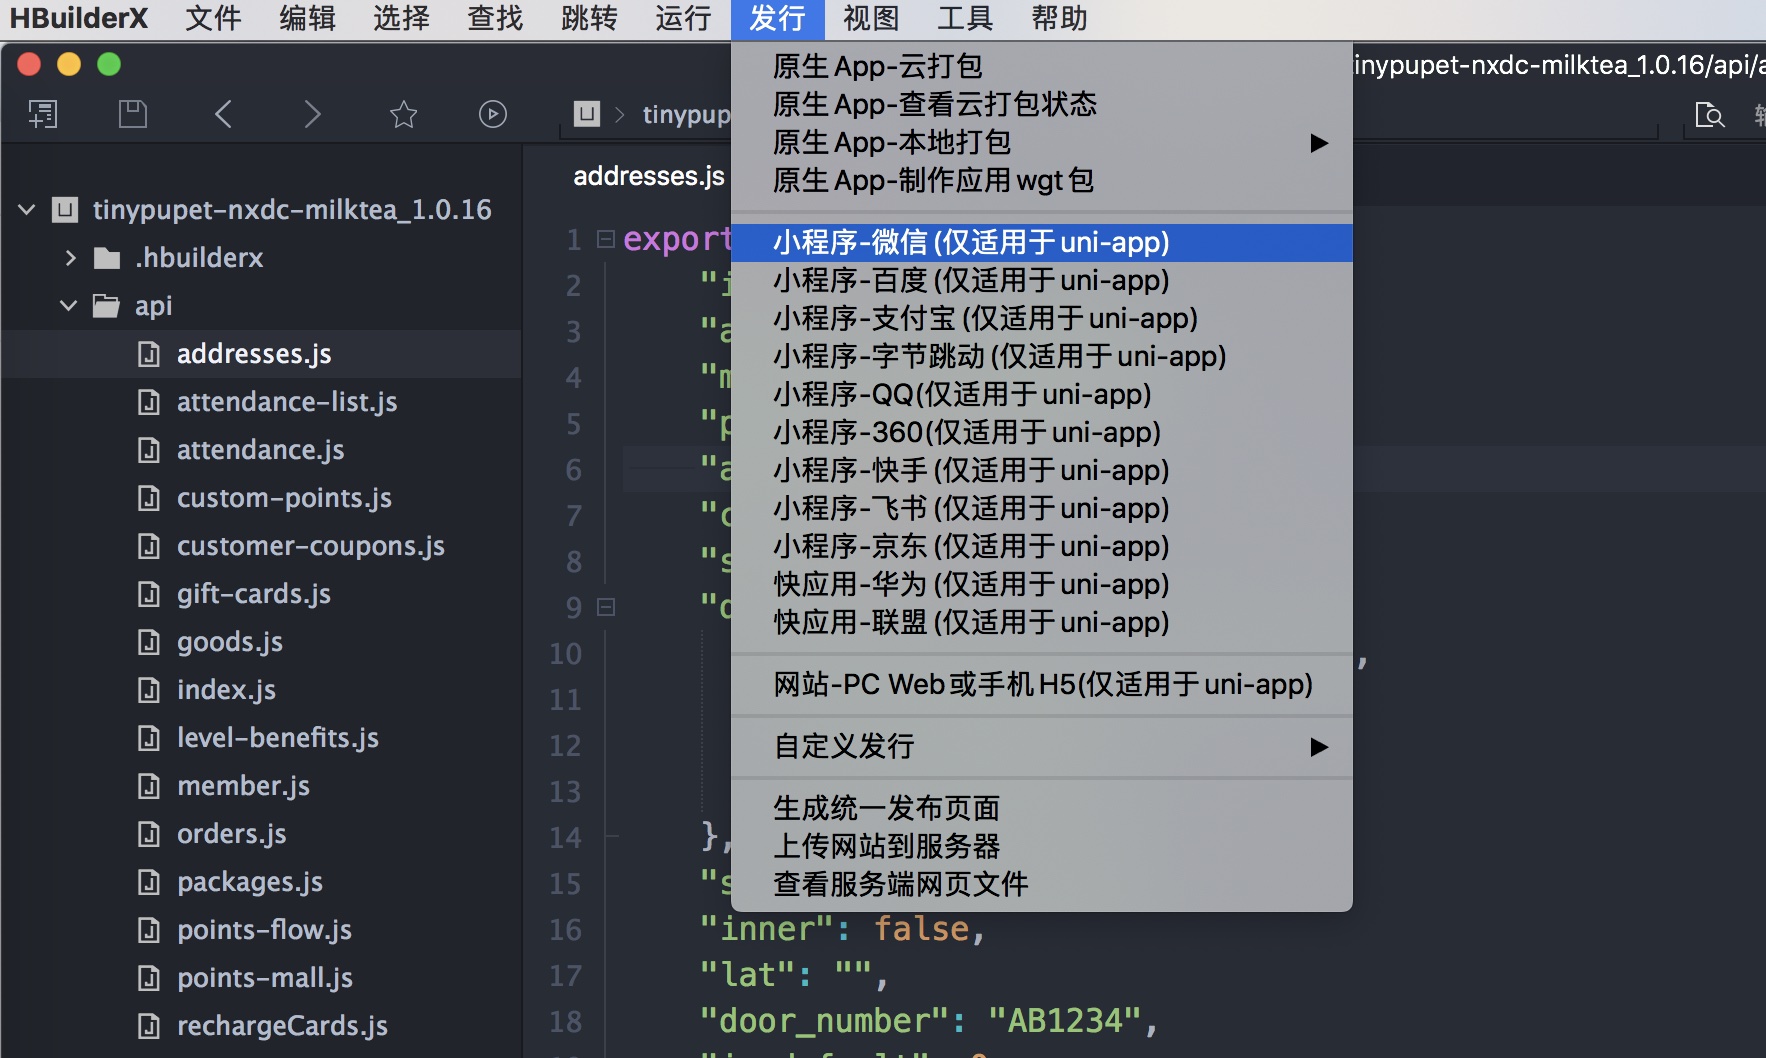Go forward with the right arrow icon
Image resolution: width=1766 pixels, height=1058 pixels.
click(312, 114)
